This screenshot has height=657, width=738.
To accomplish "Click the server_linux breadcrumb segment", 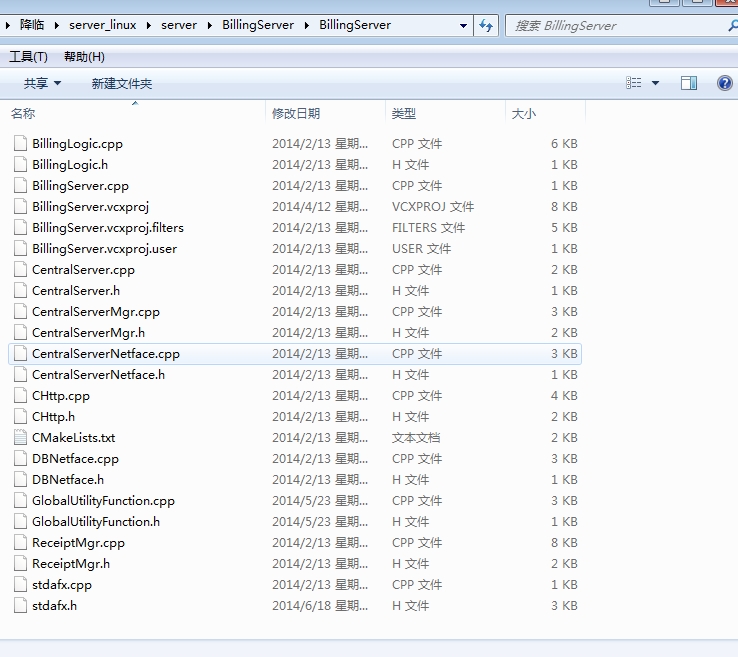I will (x=102, y=25).
